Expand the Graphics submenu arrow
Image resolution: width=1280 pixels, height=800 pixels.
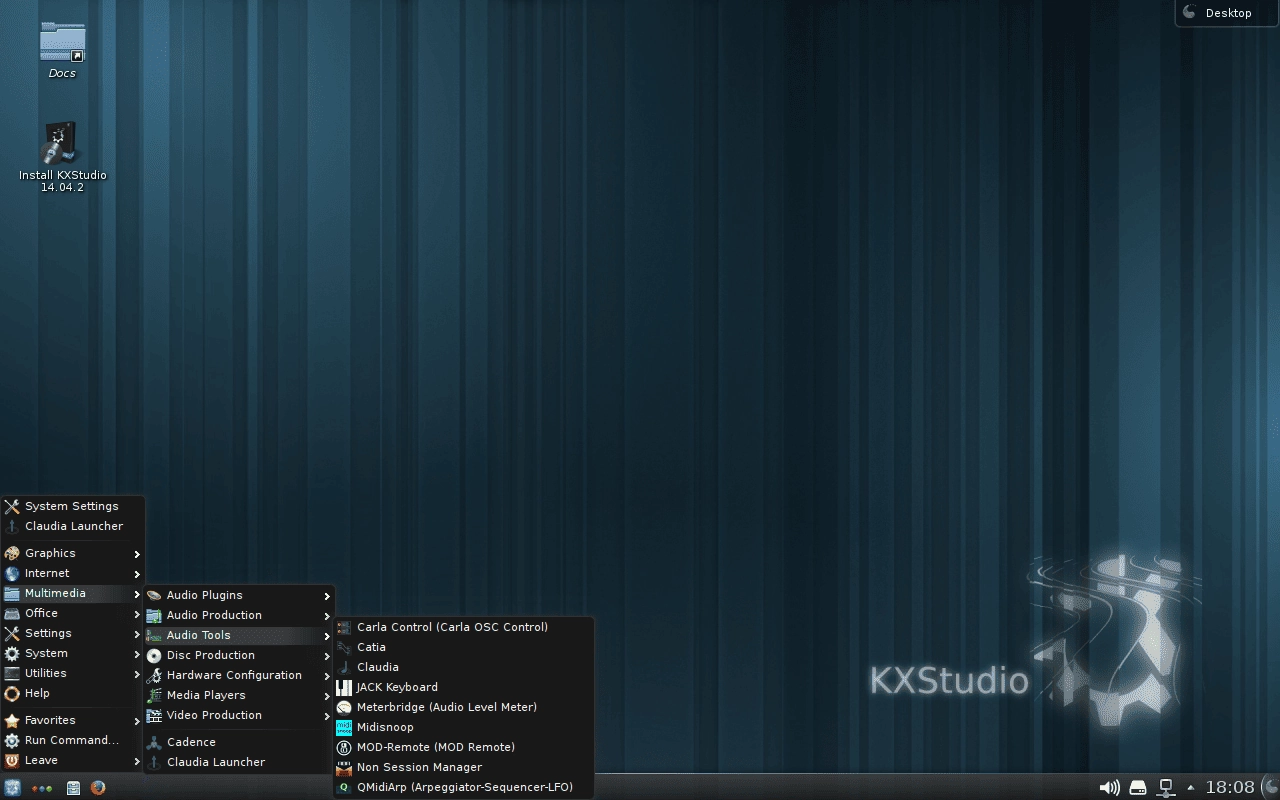[137, 554]
